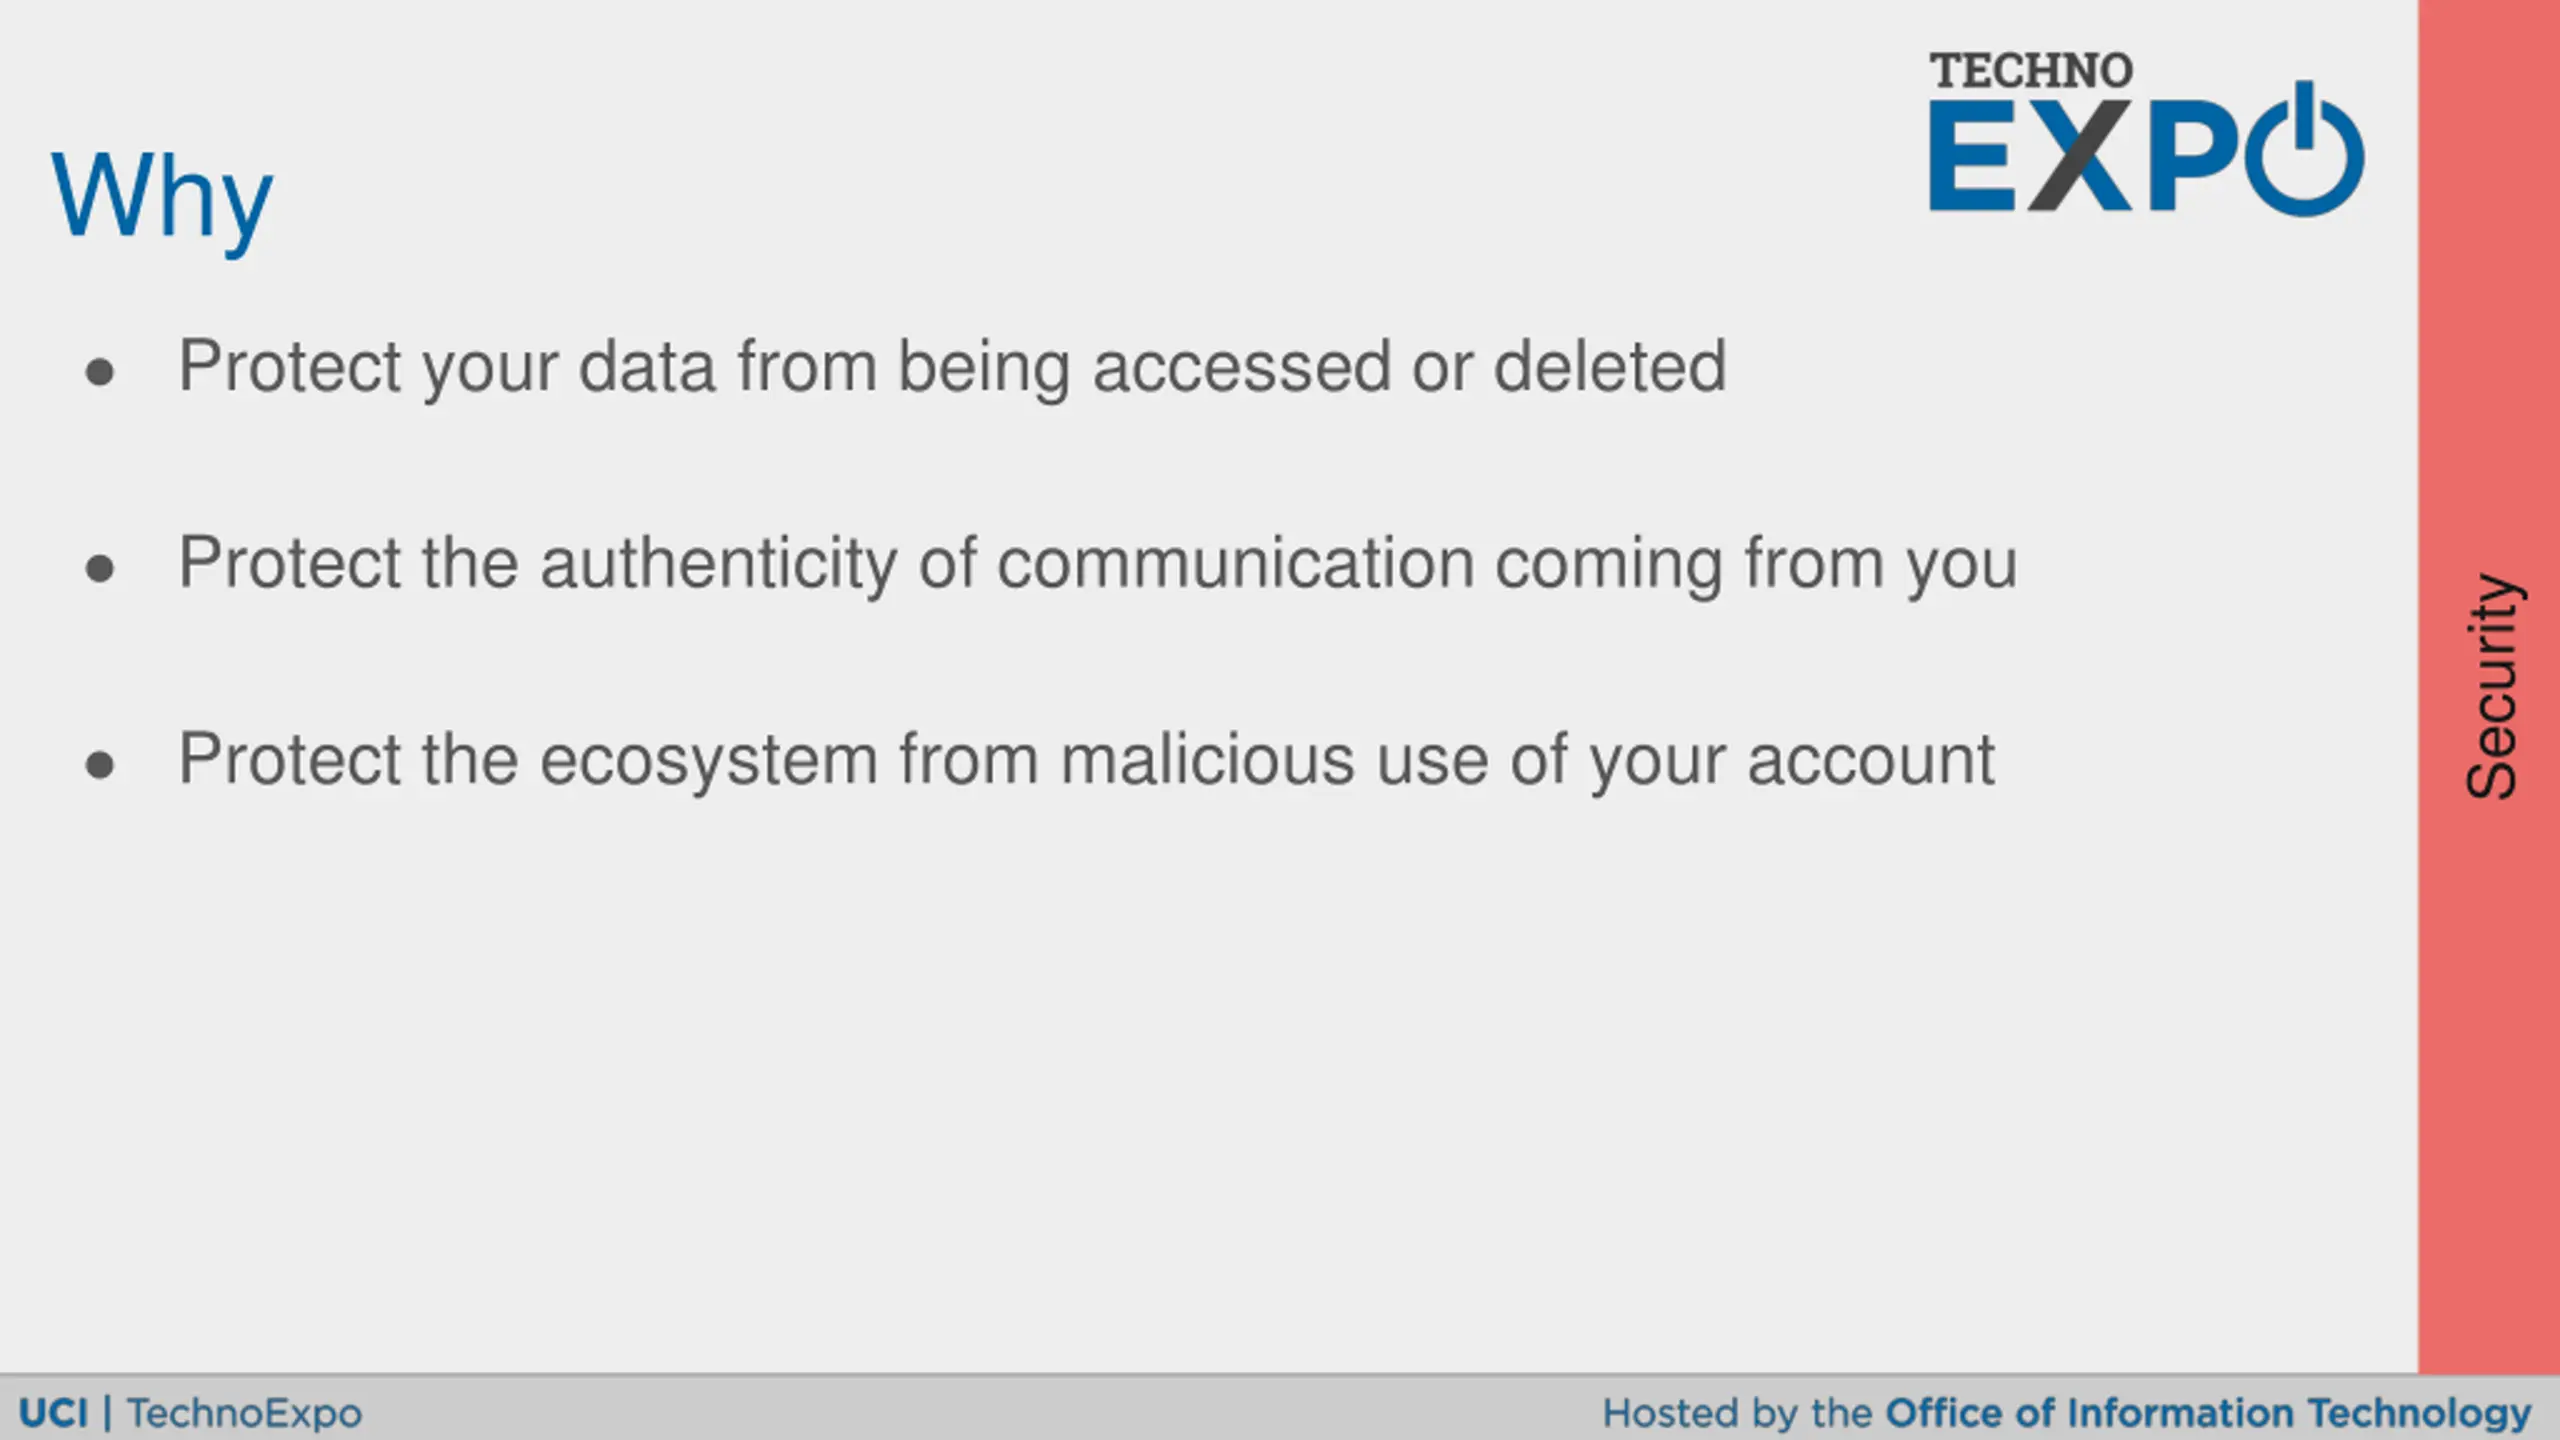Click the bullet dot before authenticity line
The height and width of the screenshot is (1440, 2560).
click(99, 569)
